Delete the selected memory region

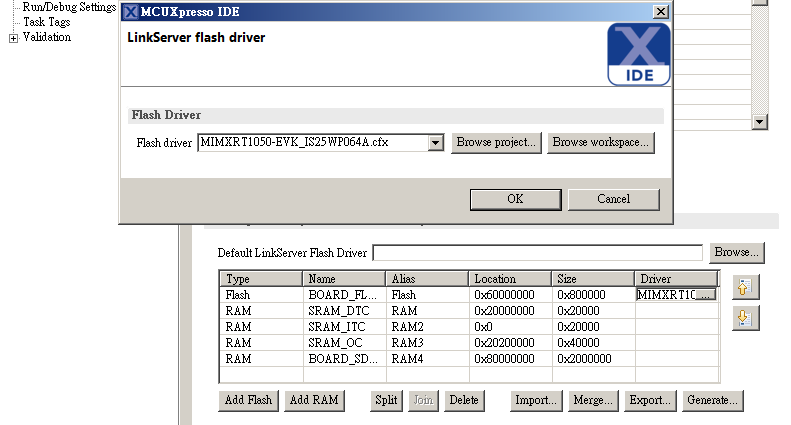pos(464,400)
